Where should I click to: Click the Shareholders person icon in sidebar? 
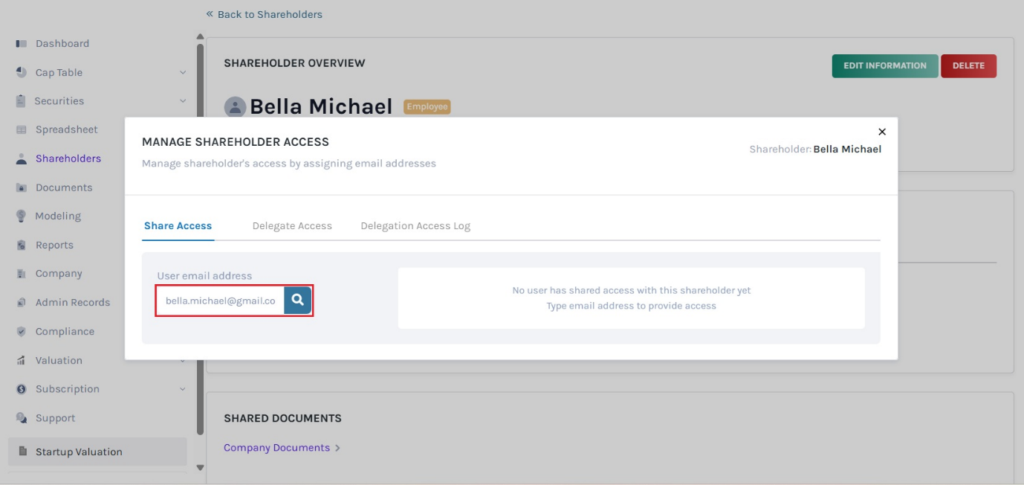point(21,159)
